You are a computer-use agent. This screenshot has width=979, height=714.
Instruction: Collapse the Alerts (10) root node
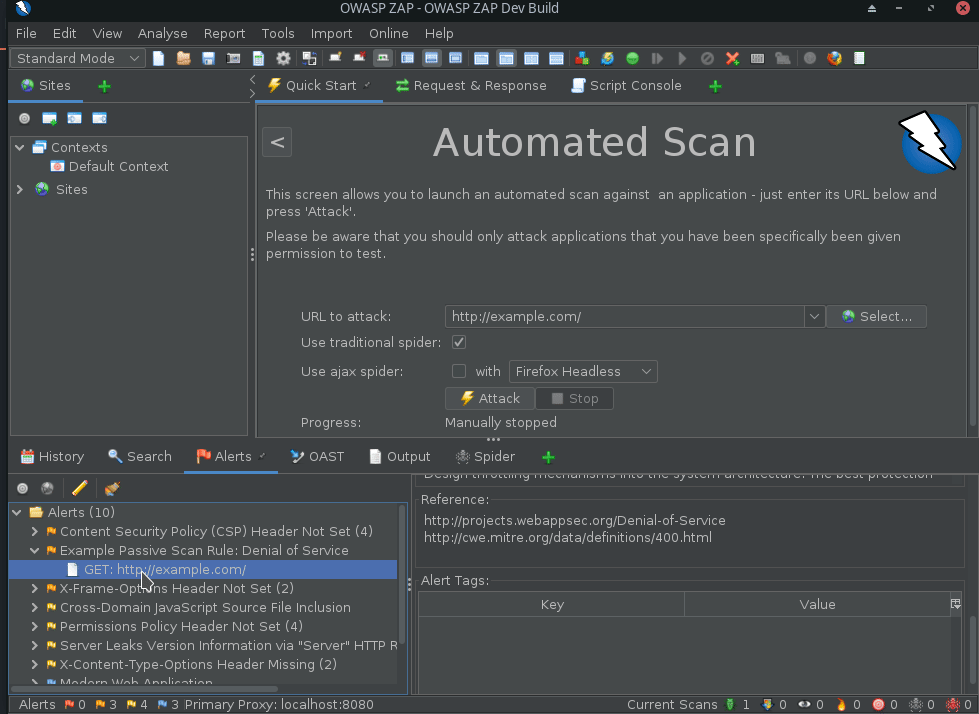pyautogui.click(x=17, y=512)
